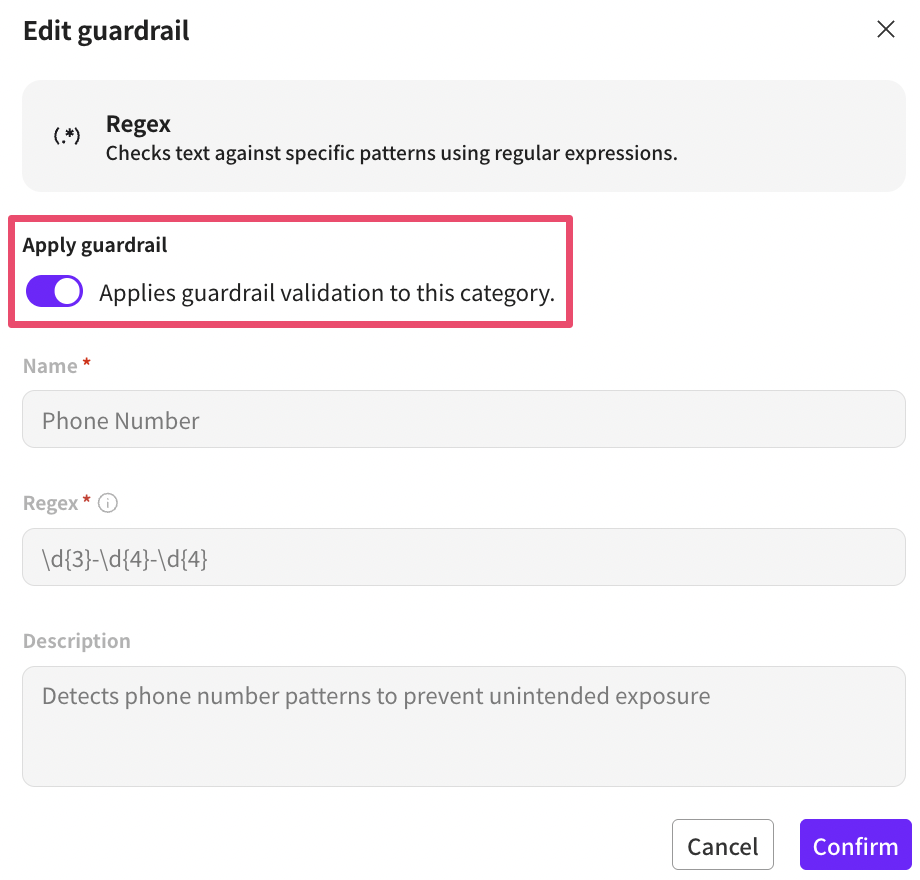Viewport: 920px width, 880px height.
Task: Click the Apply guardrail section label
Action: click(x=95, y=245)
